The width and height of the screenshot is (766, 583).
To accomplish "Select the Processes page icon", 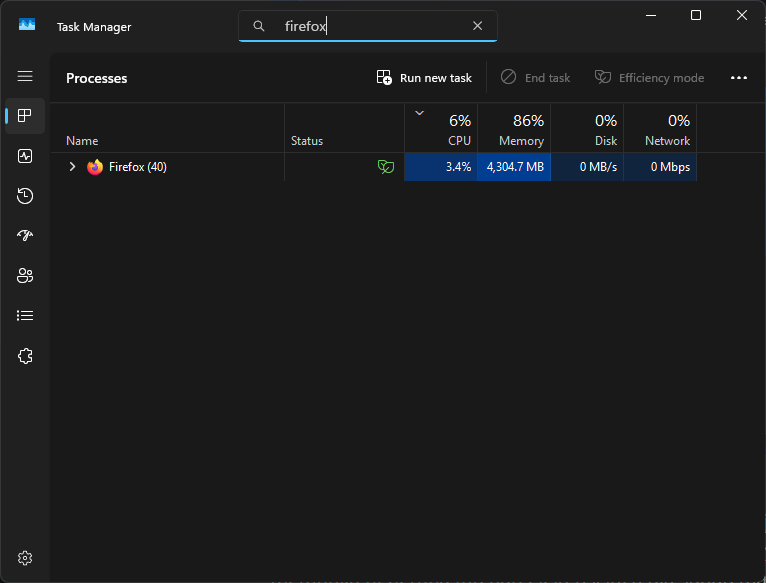I will 25,116.
